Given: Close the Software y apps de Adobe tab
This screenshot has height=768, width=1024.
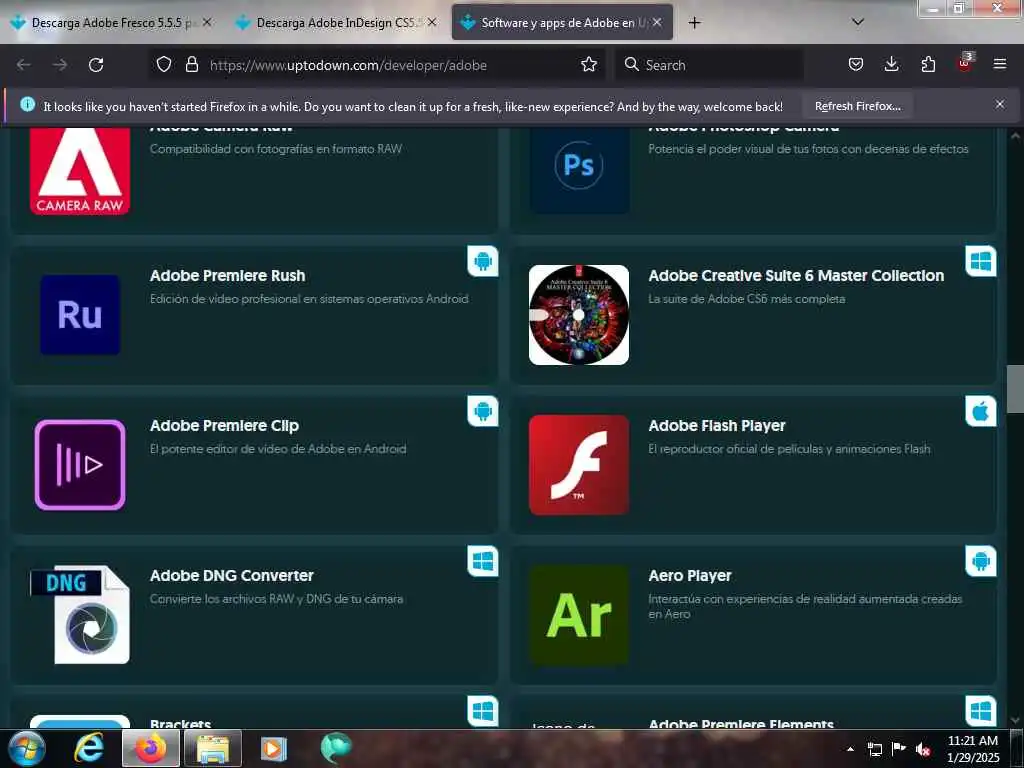Looking at the screenshot, I should tap(657, 22).
